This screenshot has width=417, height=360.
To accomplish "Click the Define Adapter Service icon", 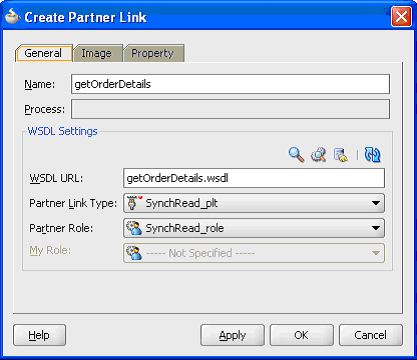I will coord(341,155).
